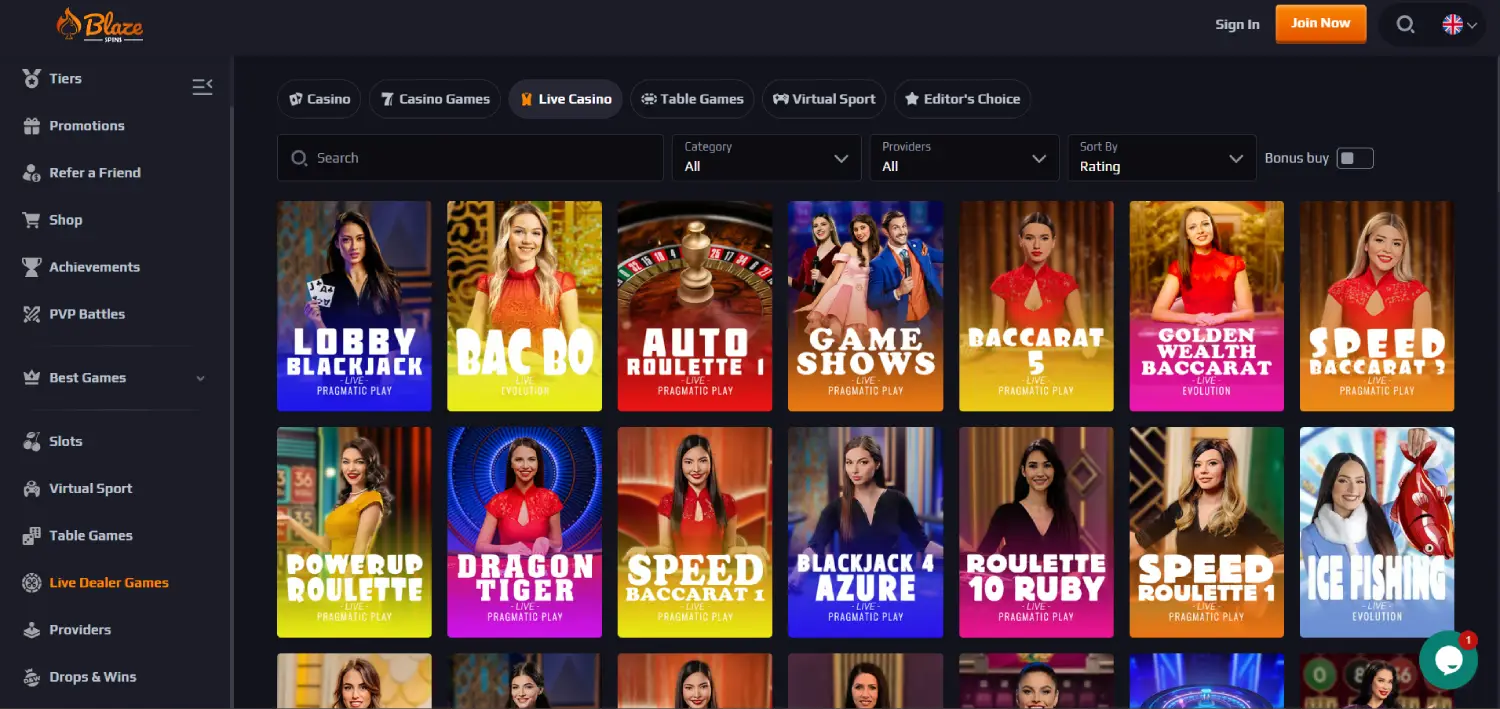Open the Bac Bo game tile
Screen dimensions: 1500x709
pyautogui.click(x=524, y=306)
